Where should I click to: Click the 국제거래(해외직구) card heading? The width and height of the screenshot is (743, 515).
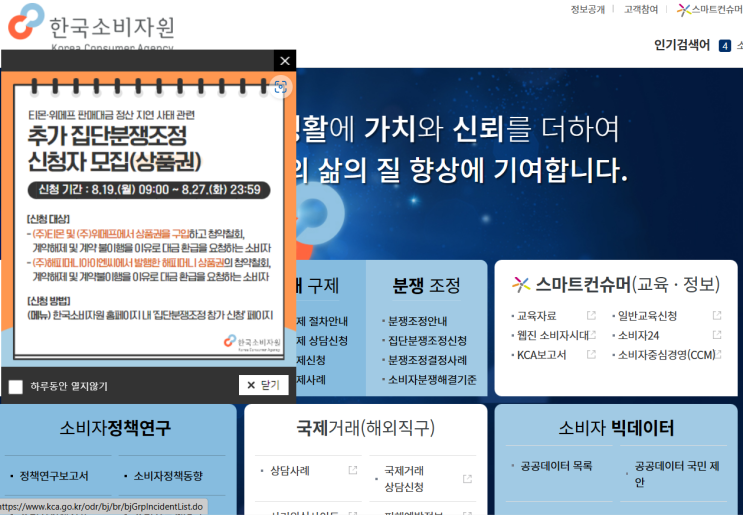[x=365, y=428]
